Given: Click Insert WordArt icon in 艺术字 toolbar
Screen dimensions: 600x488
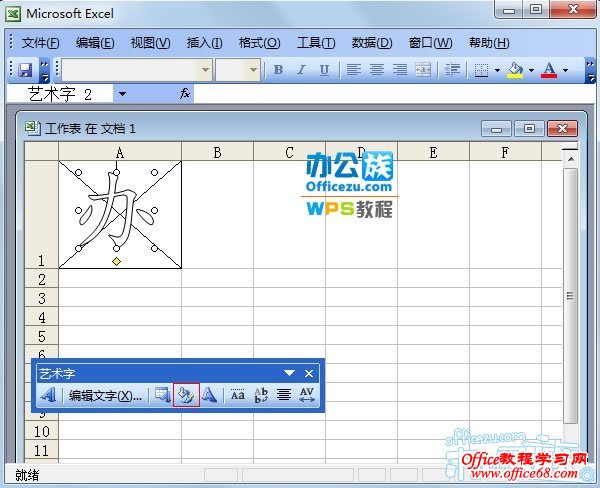Looking at the screenshot, I should tap(49, 395).
